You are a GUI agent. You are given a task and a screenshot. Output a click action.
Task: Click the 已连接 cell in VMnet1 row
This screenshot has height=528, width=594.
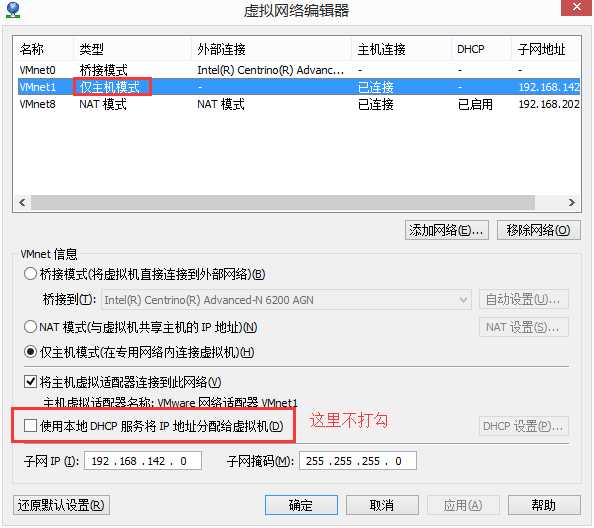(376, 87)
